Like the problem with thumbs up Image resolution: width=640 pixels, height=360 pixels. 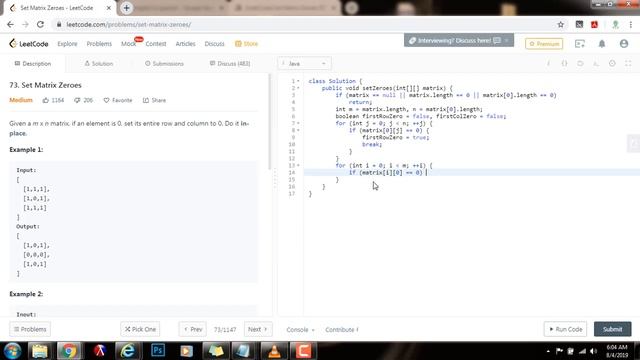coord(46,100)
